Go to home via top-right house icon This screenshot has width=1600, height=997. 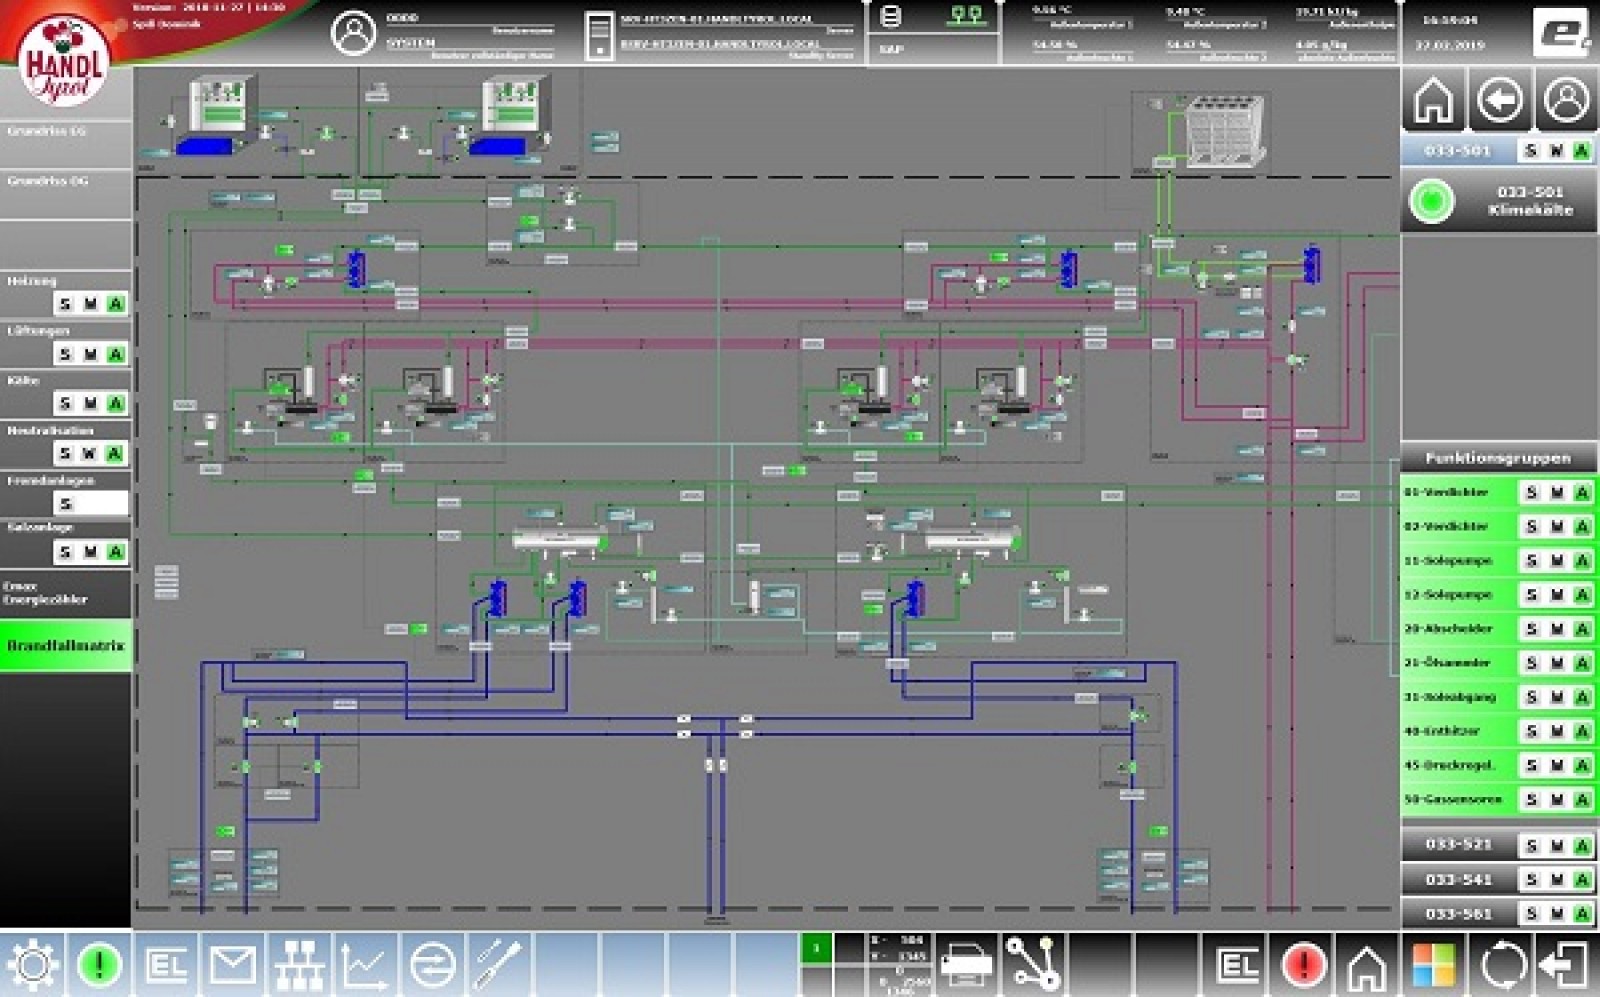coord(1433,100)
